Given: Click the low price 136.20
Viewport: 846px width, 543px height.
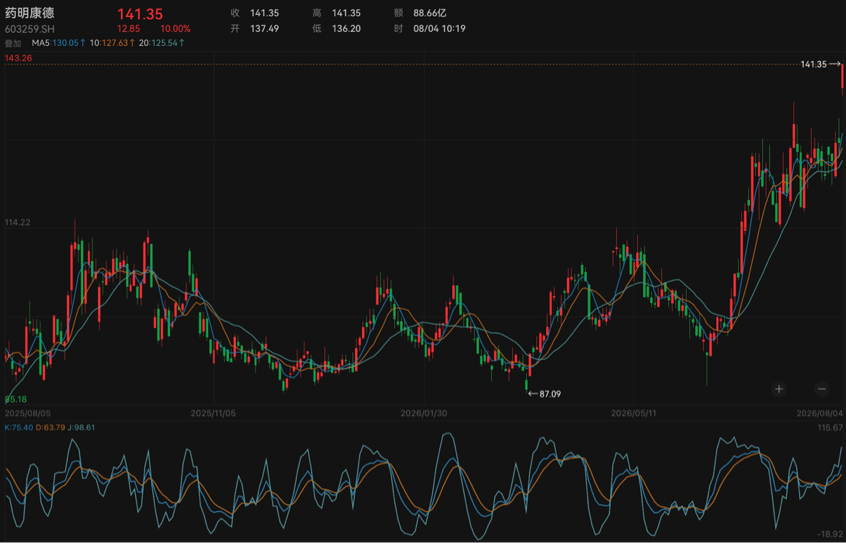Looking at the screenshot, I should (x=346, y=29).
